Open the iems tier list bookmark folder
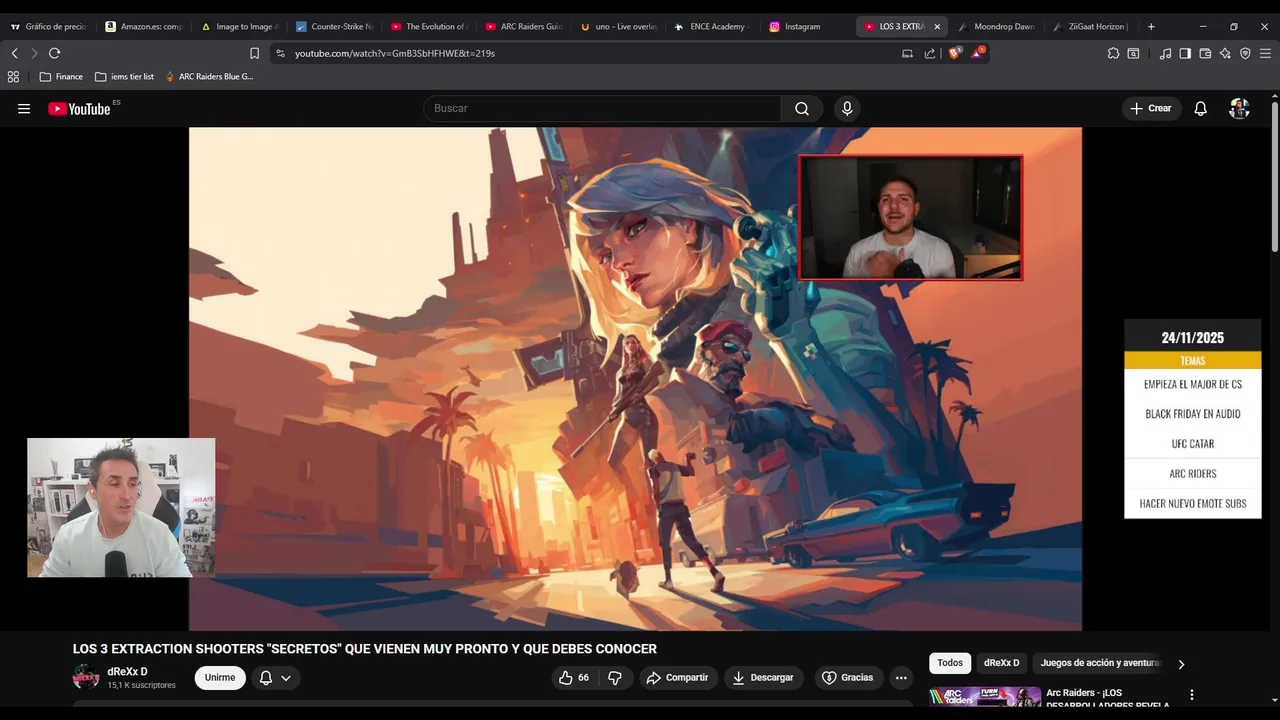Viewport: 1280px width, 720px height. (124, 76)
